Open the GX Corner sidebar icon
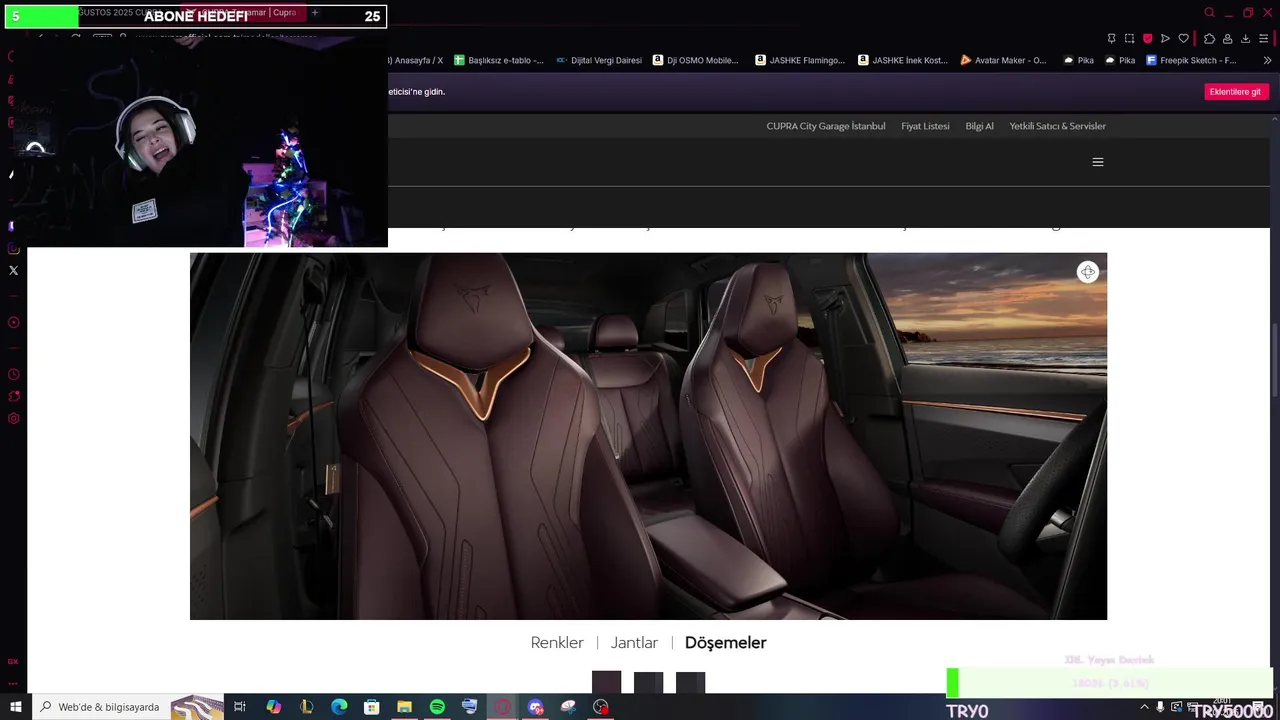The height and width of the screenshot is (720, 1280). (13, 661)
